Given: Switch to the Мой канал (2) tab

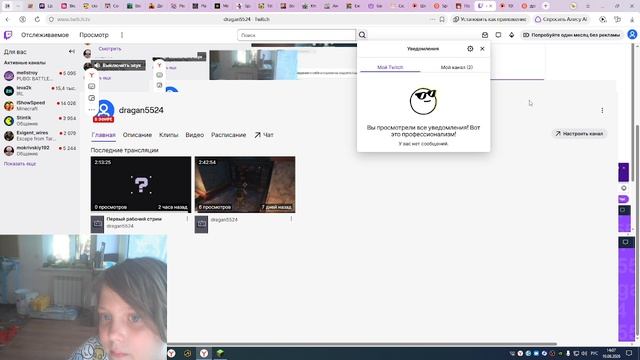Looking at the screenshot, I should click(x=457, y=67).
